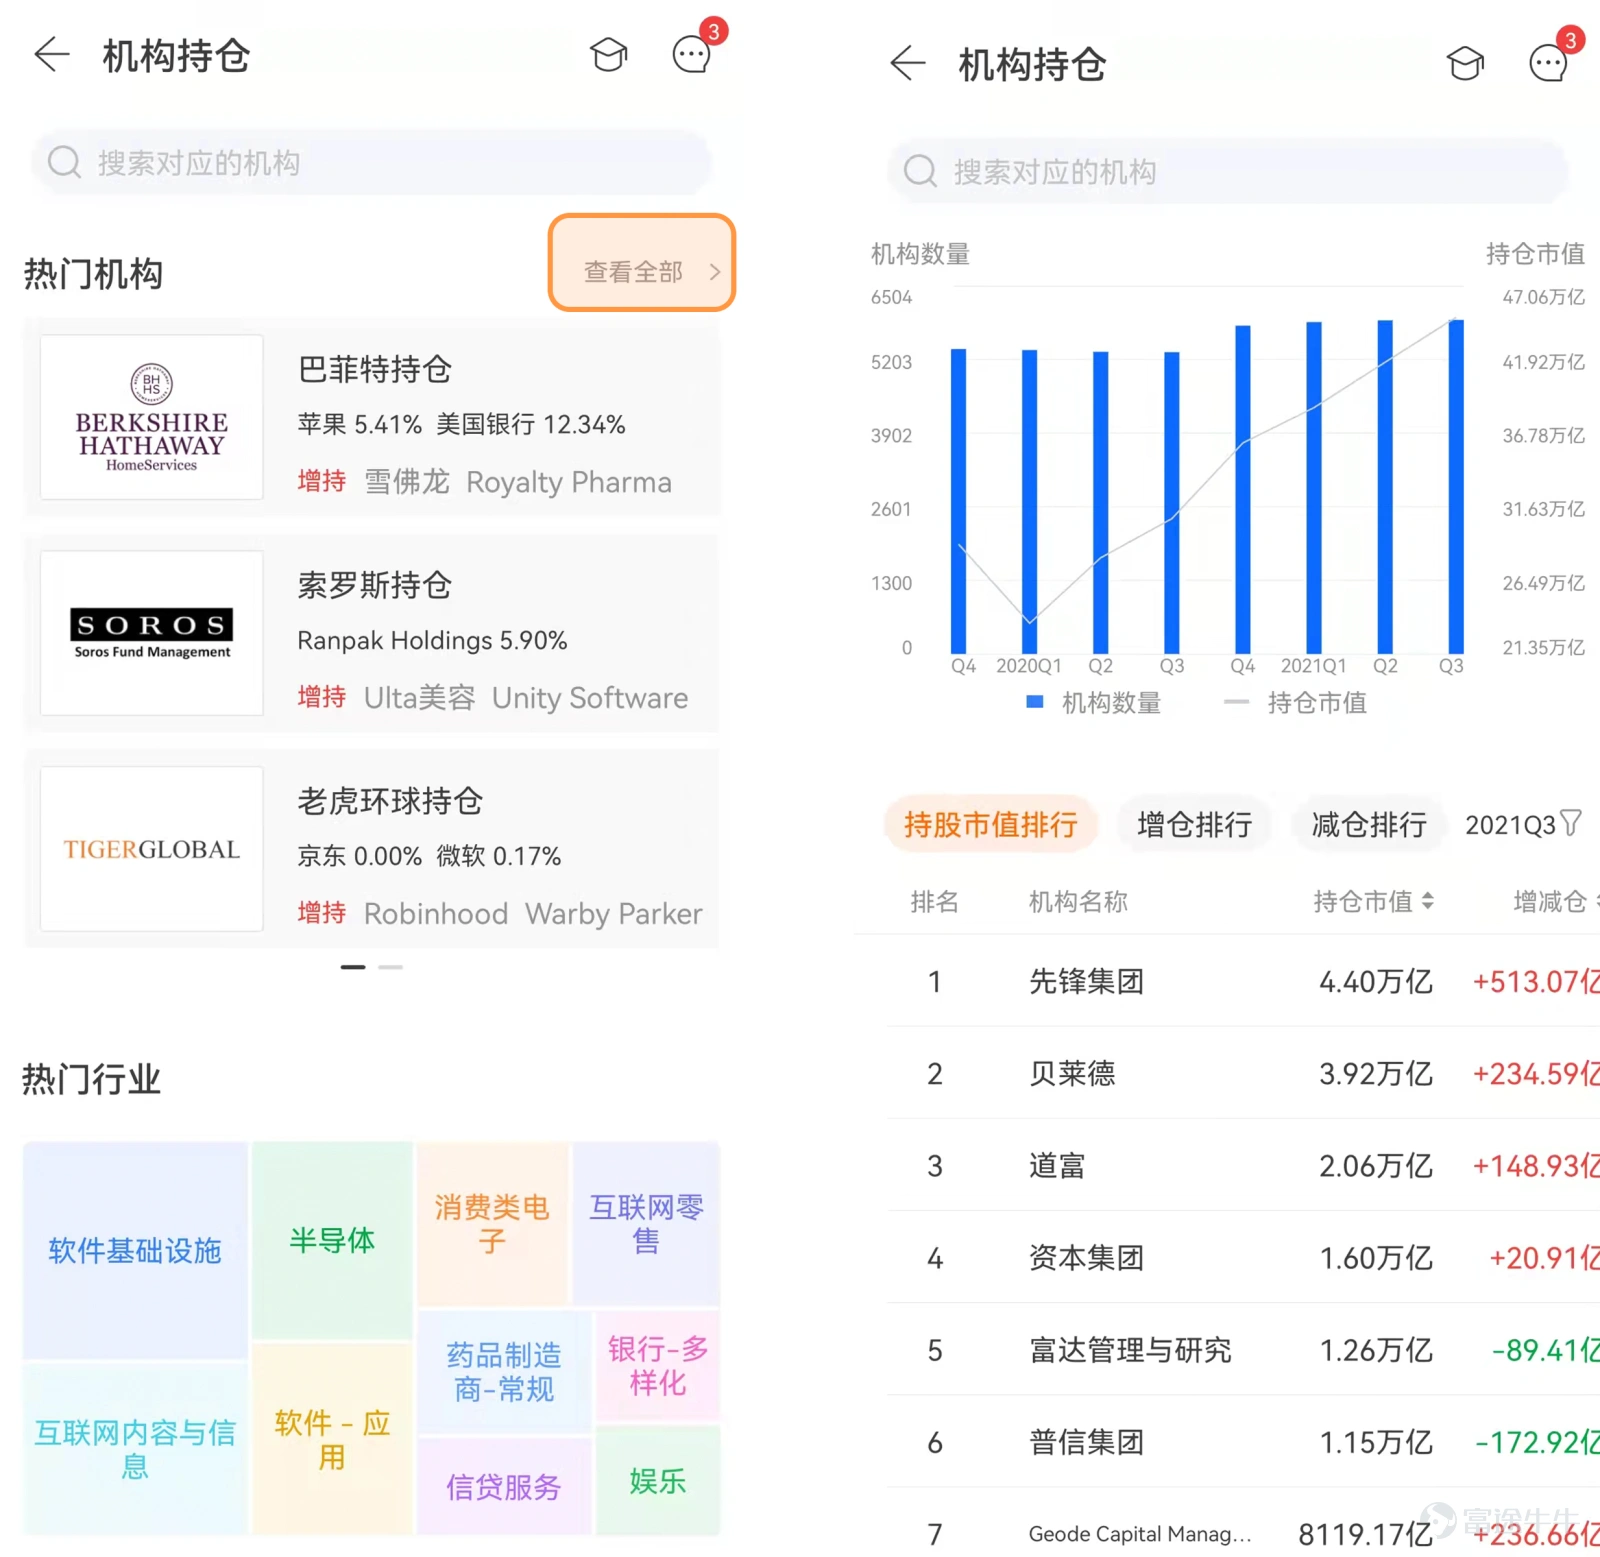1600x1557 pixels.
Task: Open 贝莱德 ranking row
Action: coord(1243,1073)
